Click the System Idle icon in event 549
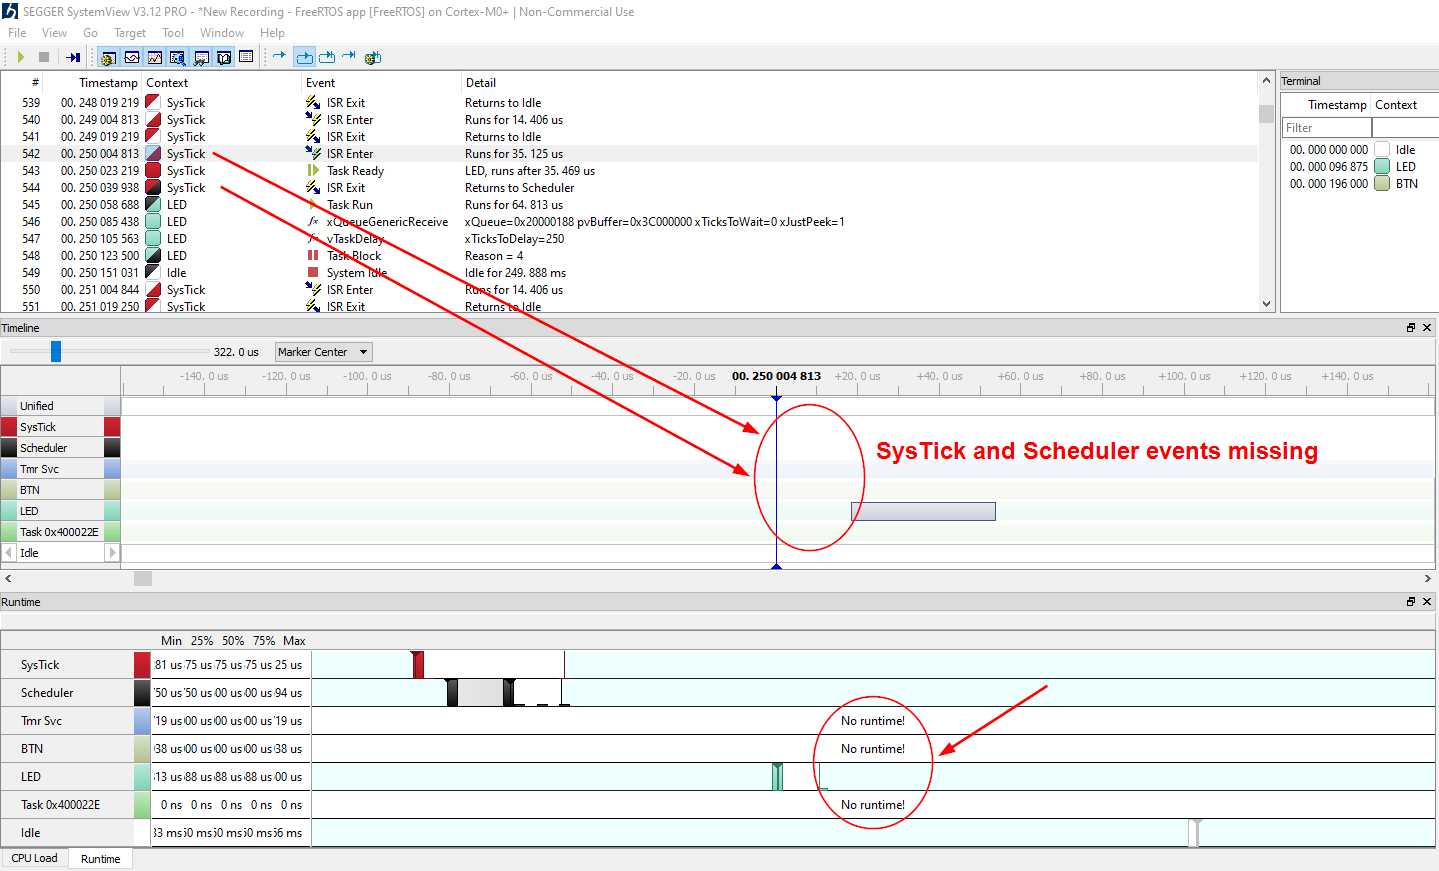The image size is (1439, 871). [313, 273]
